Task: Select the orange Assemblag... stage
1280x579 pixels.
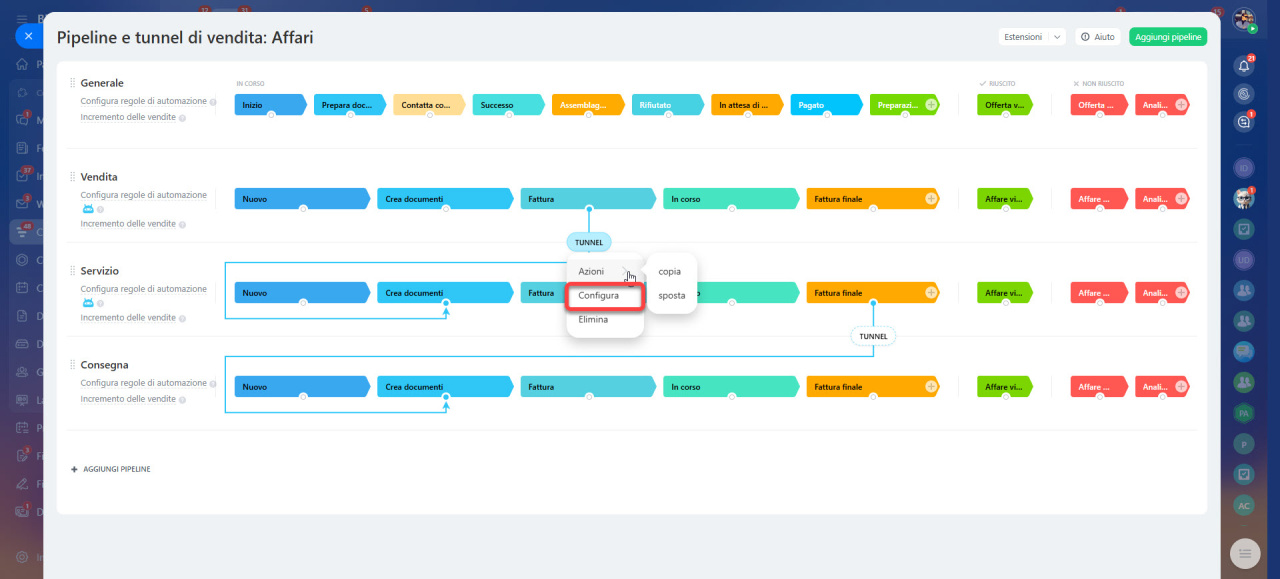Action: (588, 104)
